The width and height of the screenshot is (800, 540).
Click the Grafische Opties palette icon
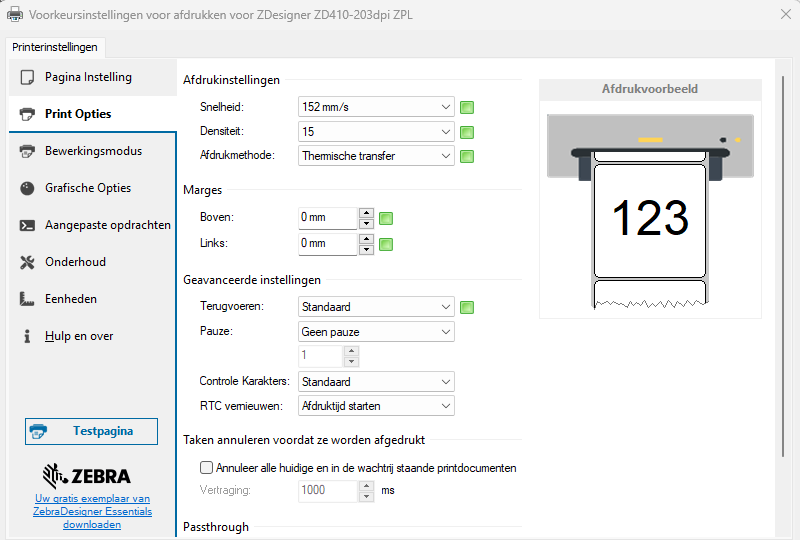click(x=27, y=188)
